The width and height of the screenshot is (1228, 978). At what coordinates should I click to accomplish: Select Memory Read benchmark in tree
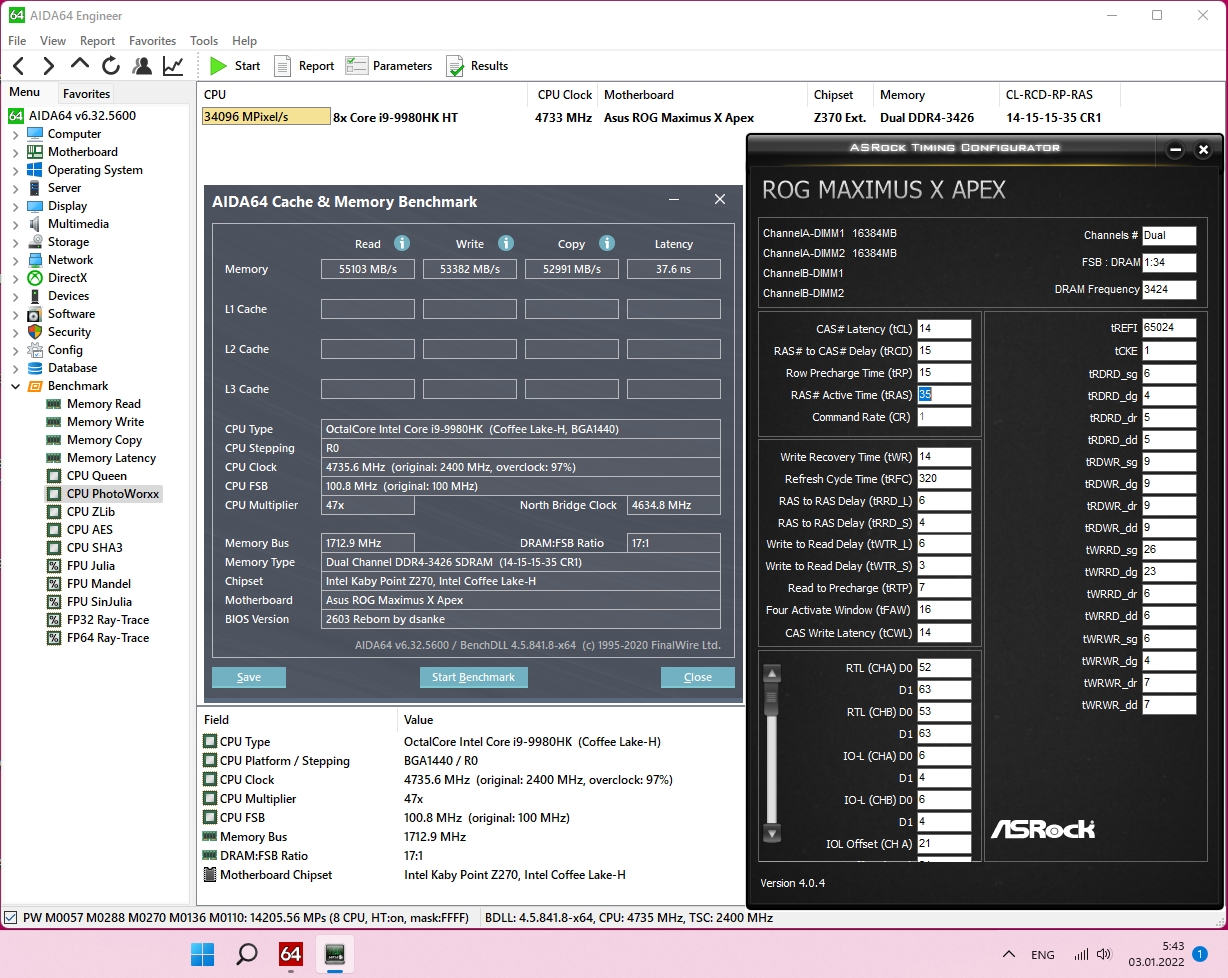tap(103, 404)
